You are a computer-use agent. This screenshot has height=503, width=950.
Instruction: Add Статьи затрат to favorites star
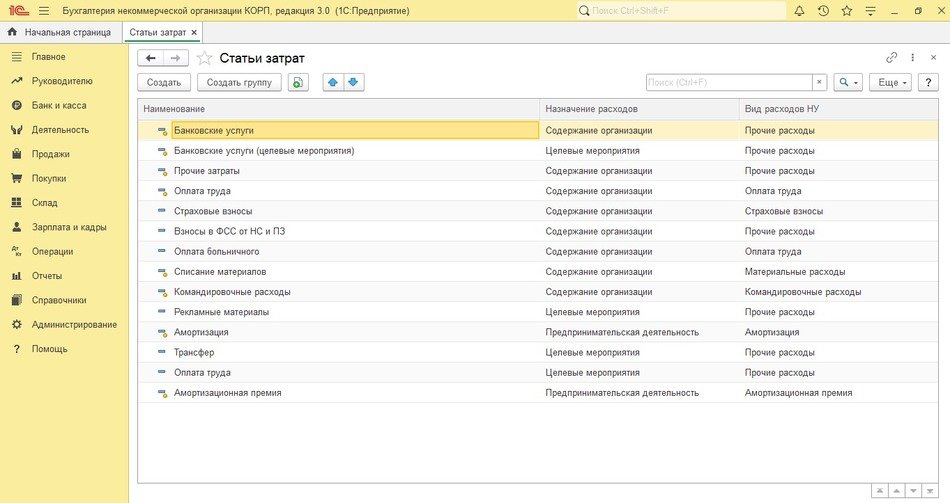(205, 58)
